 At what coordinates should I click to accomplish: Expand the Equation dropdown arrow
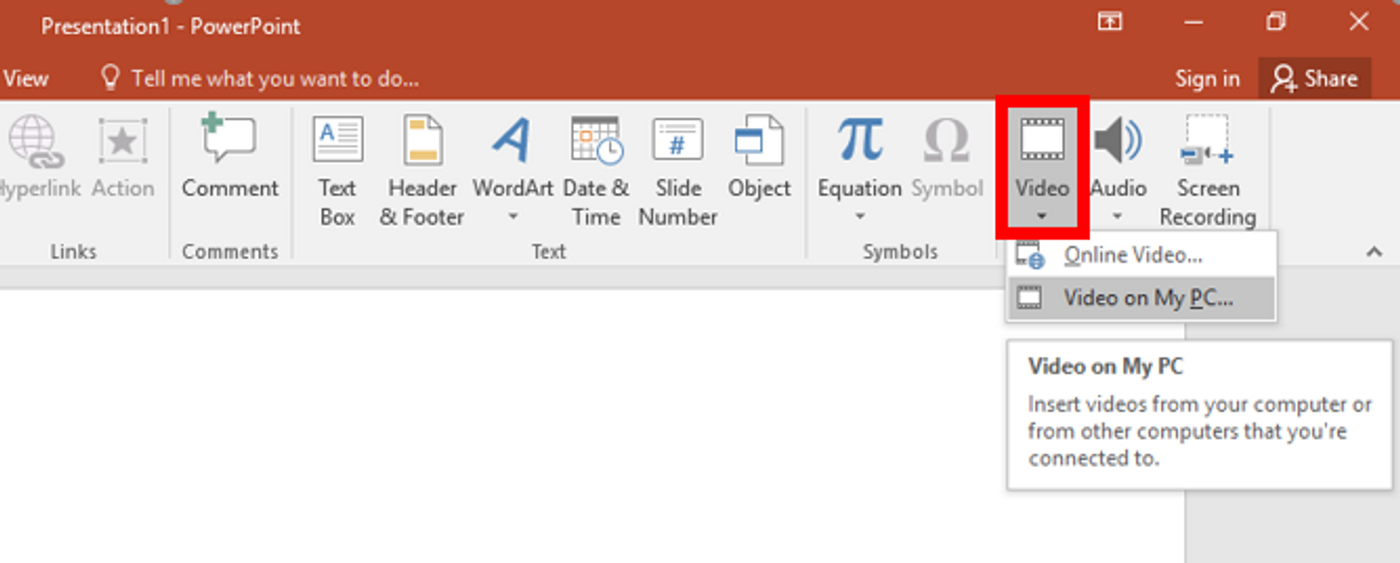point(860,216)
